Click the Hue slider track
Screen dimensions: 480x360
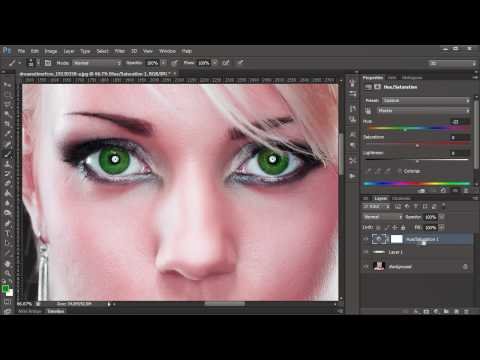[417, 128]
